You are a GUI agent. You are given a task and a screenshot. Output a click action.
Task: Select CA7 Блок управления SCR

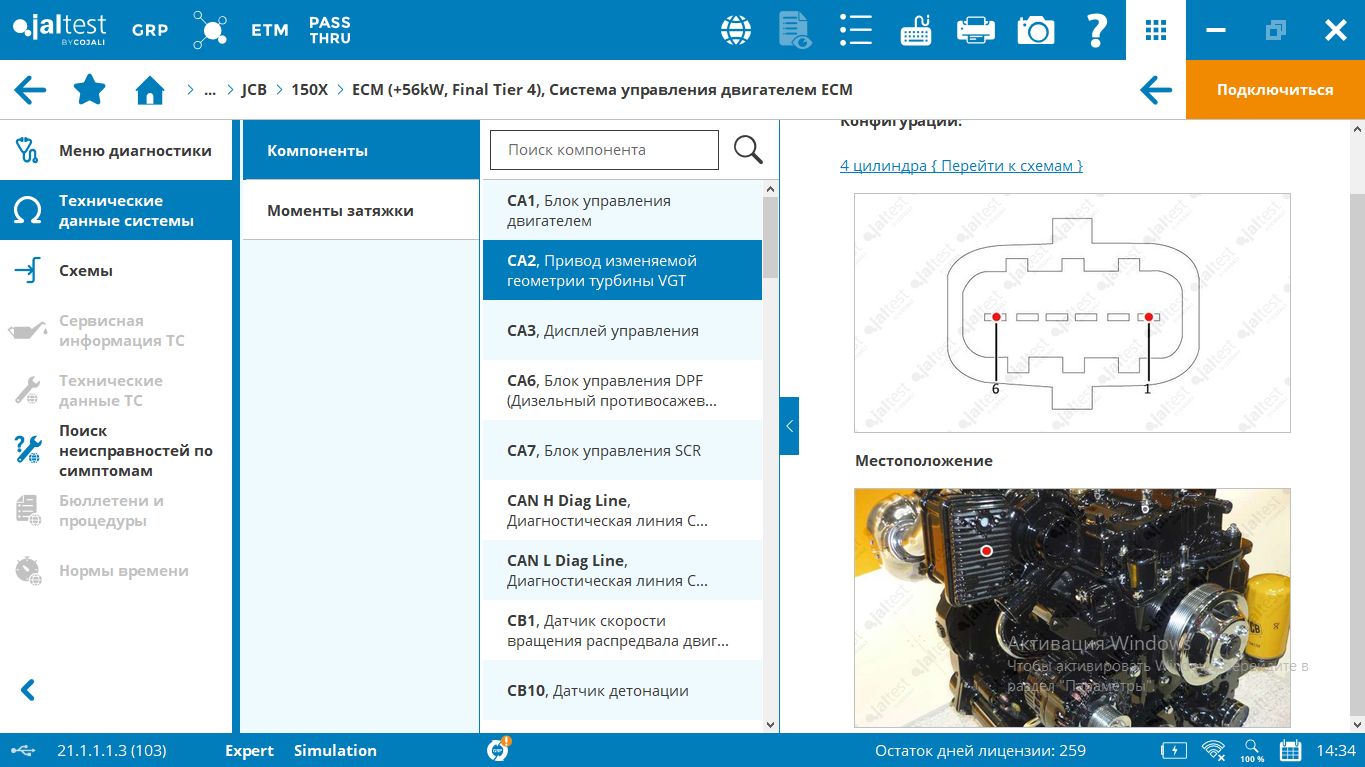[622, 450]
